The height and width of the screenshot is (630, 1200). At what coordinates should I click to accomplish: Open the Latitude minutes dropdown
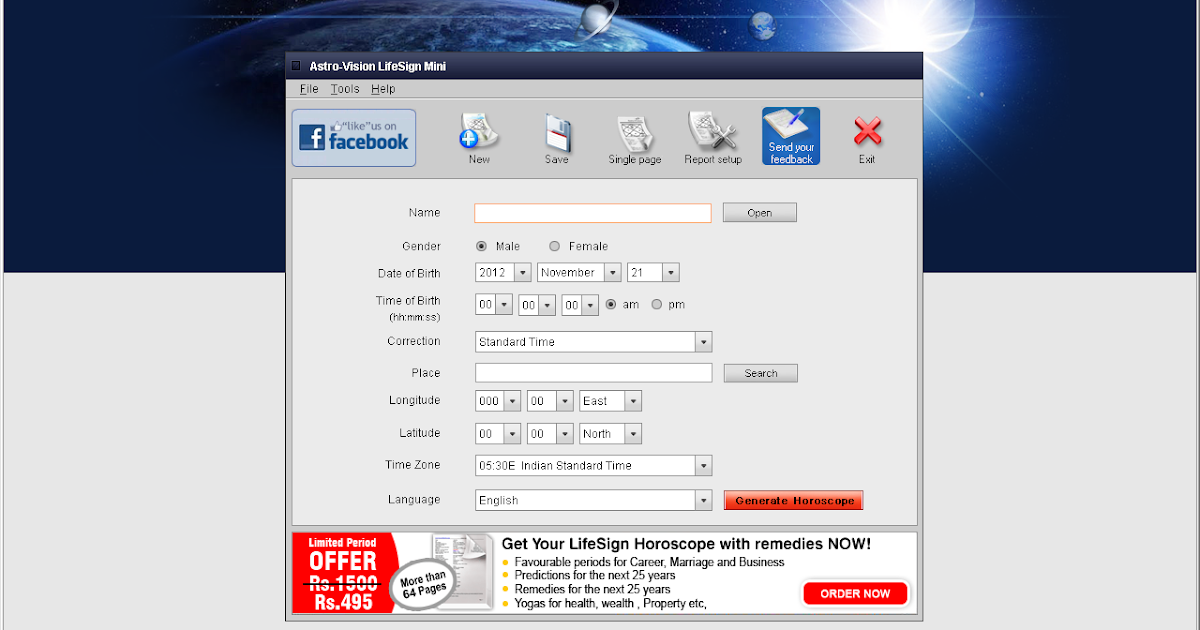coord(550,434)
